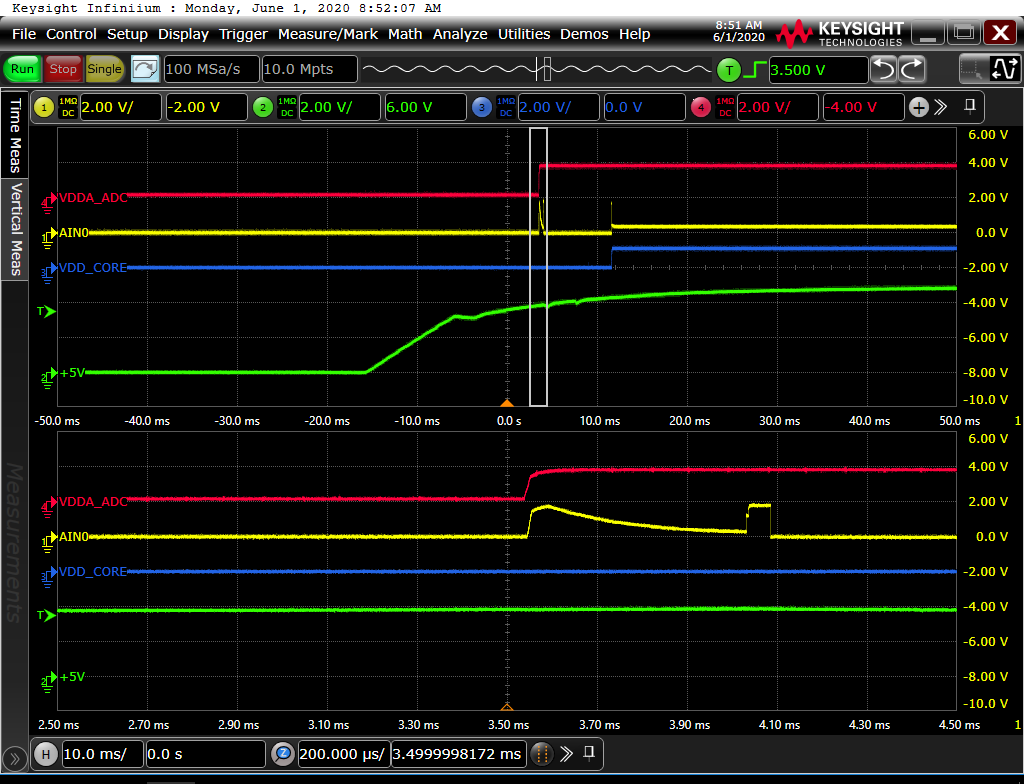The image size is (1034, 784).
Task: Click channel 1 1MΩ DC coupling icon
Action: coord(68,107)
